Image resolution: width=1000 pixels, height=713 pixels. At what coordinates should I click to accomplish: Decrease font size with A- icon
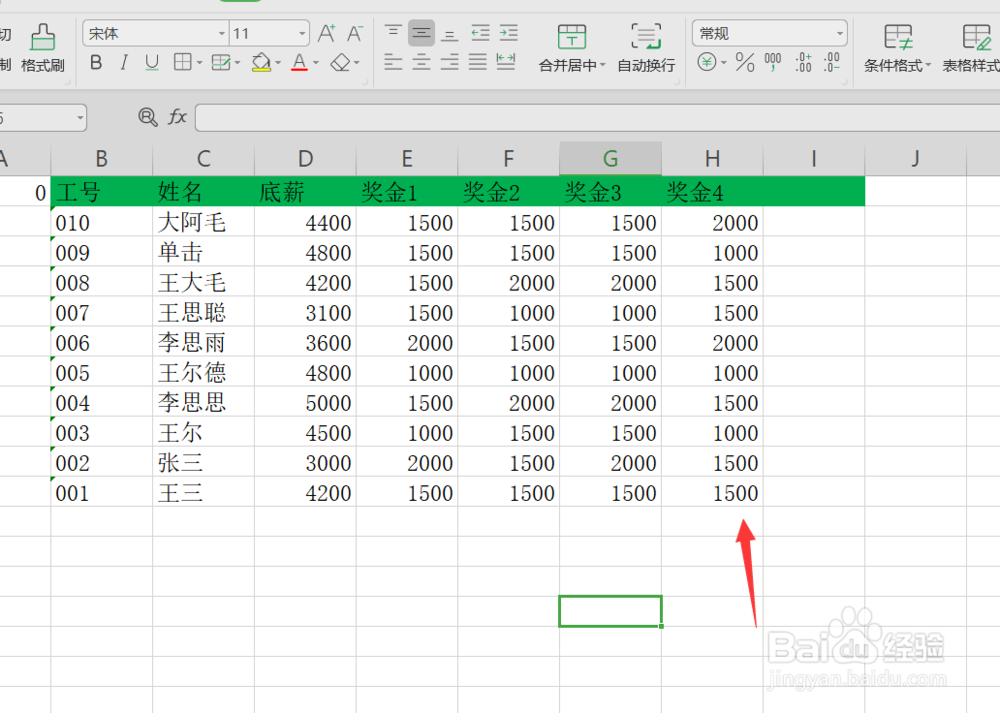coord(355,33)
